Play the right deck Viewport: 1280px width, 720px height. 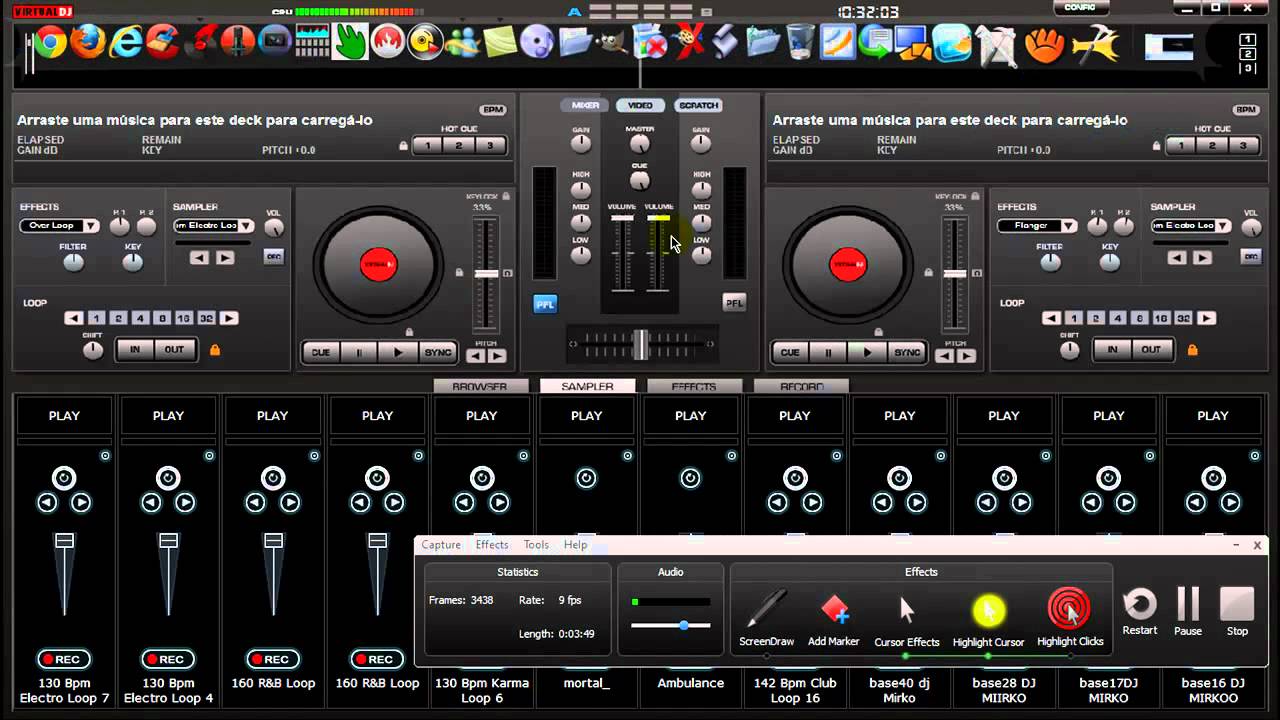867,352
